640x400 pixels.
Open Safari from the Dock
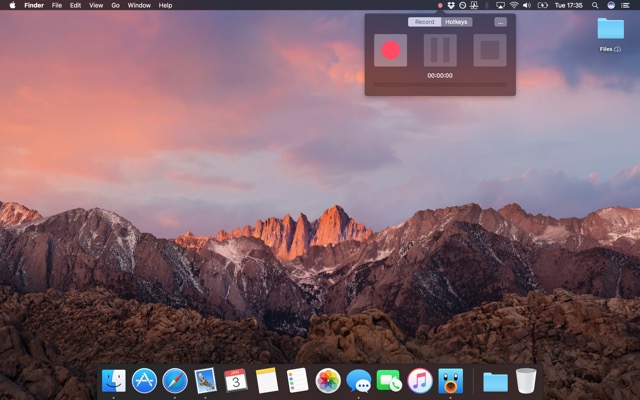(x=175, y=380)
